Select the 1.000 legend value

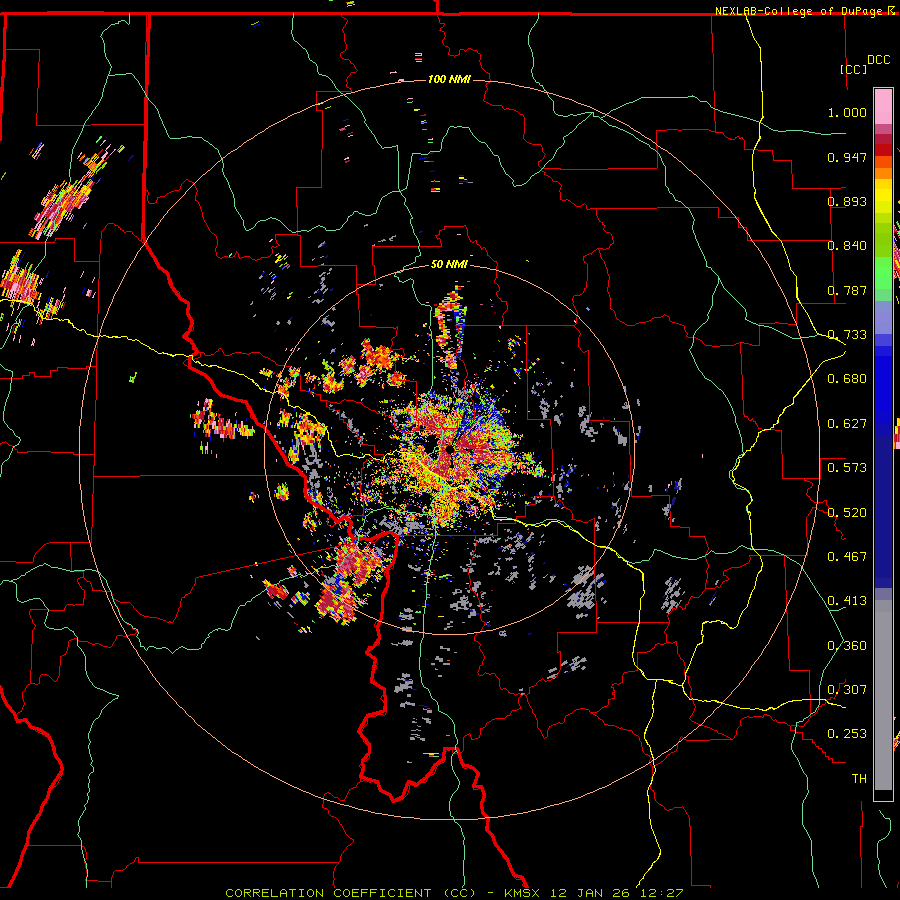click(x=847, y=112)
